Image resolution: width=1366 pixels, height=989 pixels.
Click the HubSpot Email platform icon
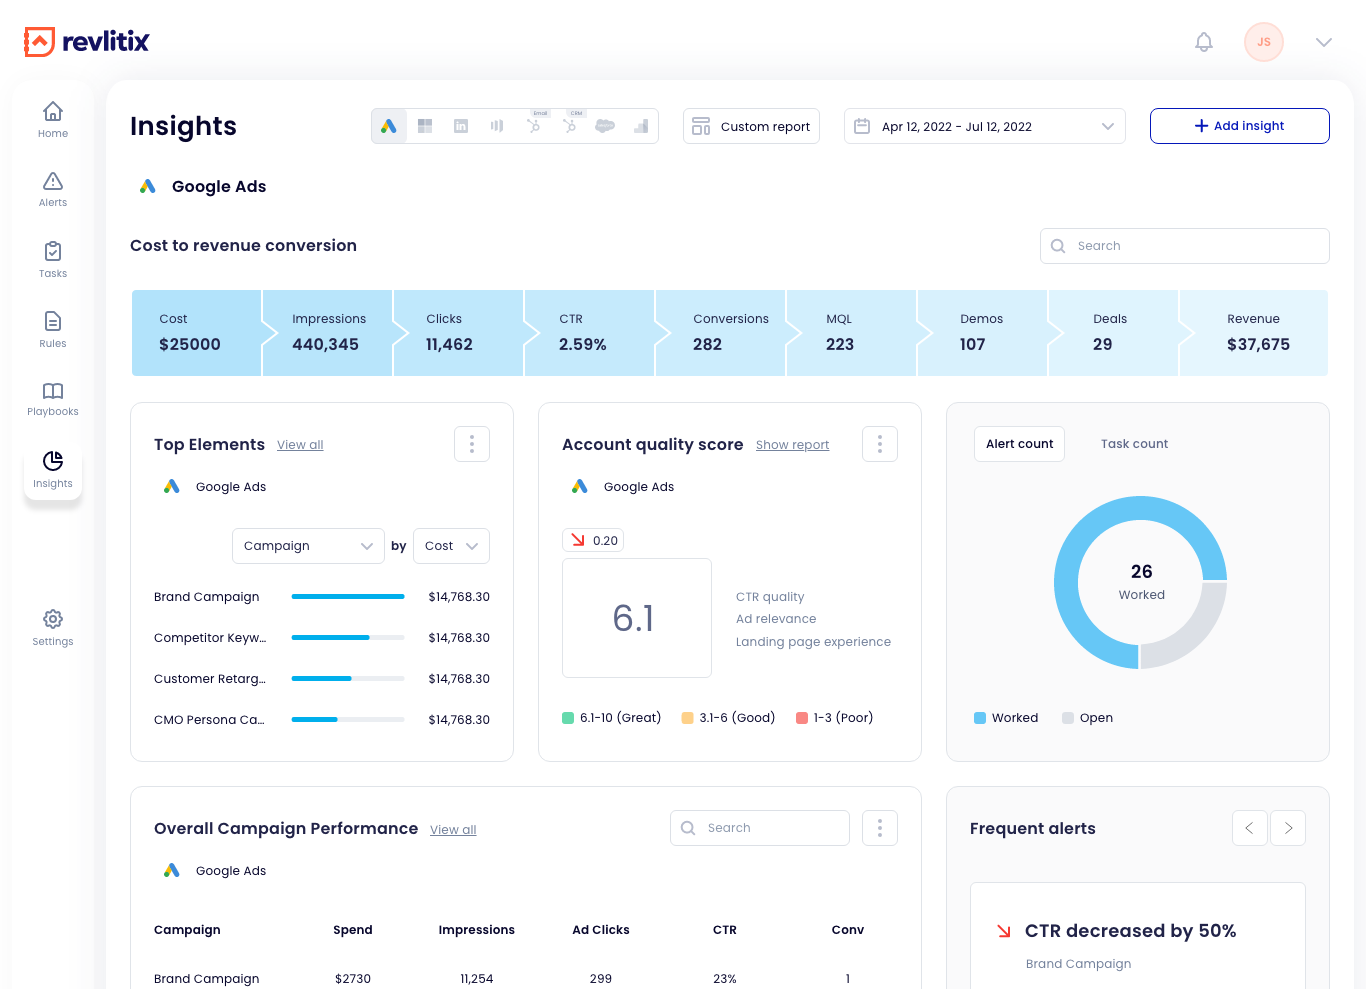533,126
